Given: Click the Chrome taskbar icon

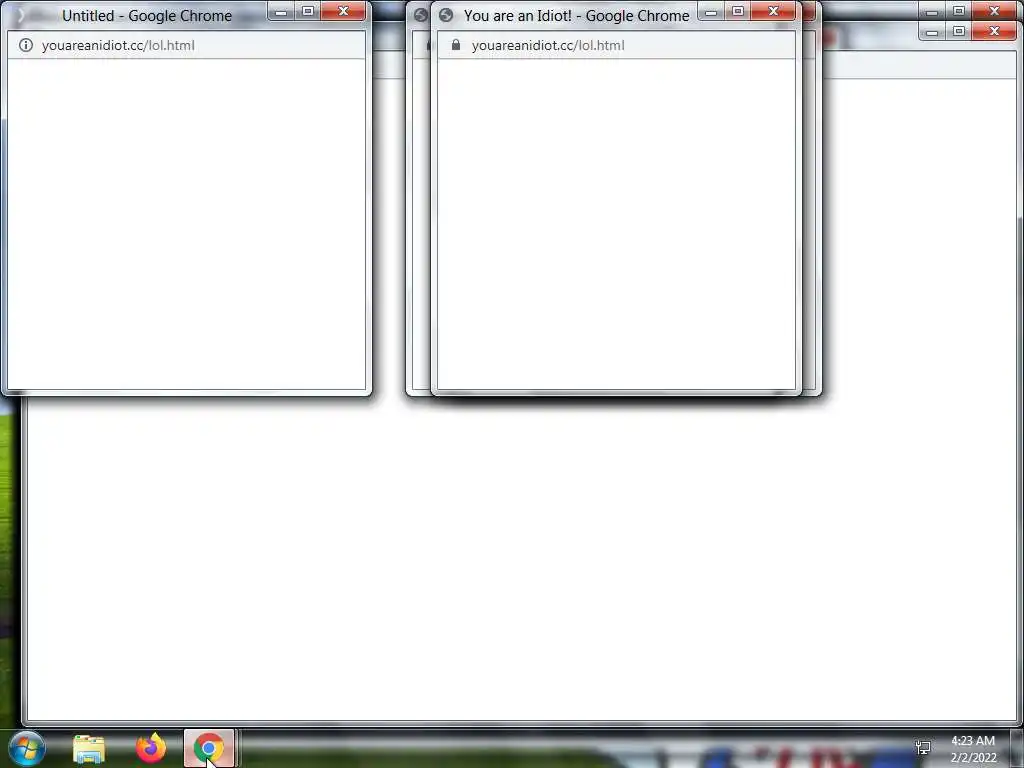Looking at the screenshot, I should click(209, 748).
